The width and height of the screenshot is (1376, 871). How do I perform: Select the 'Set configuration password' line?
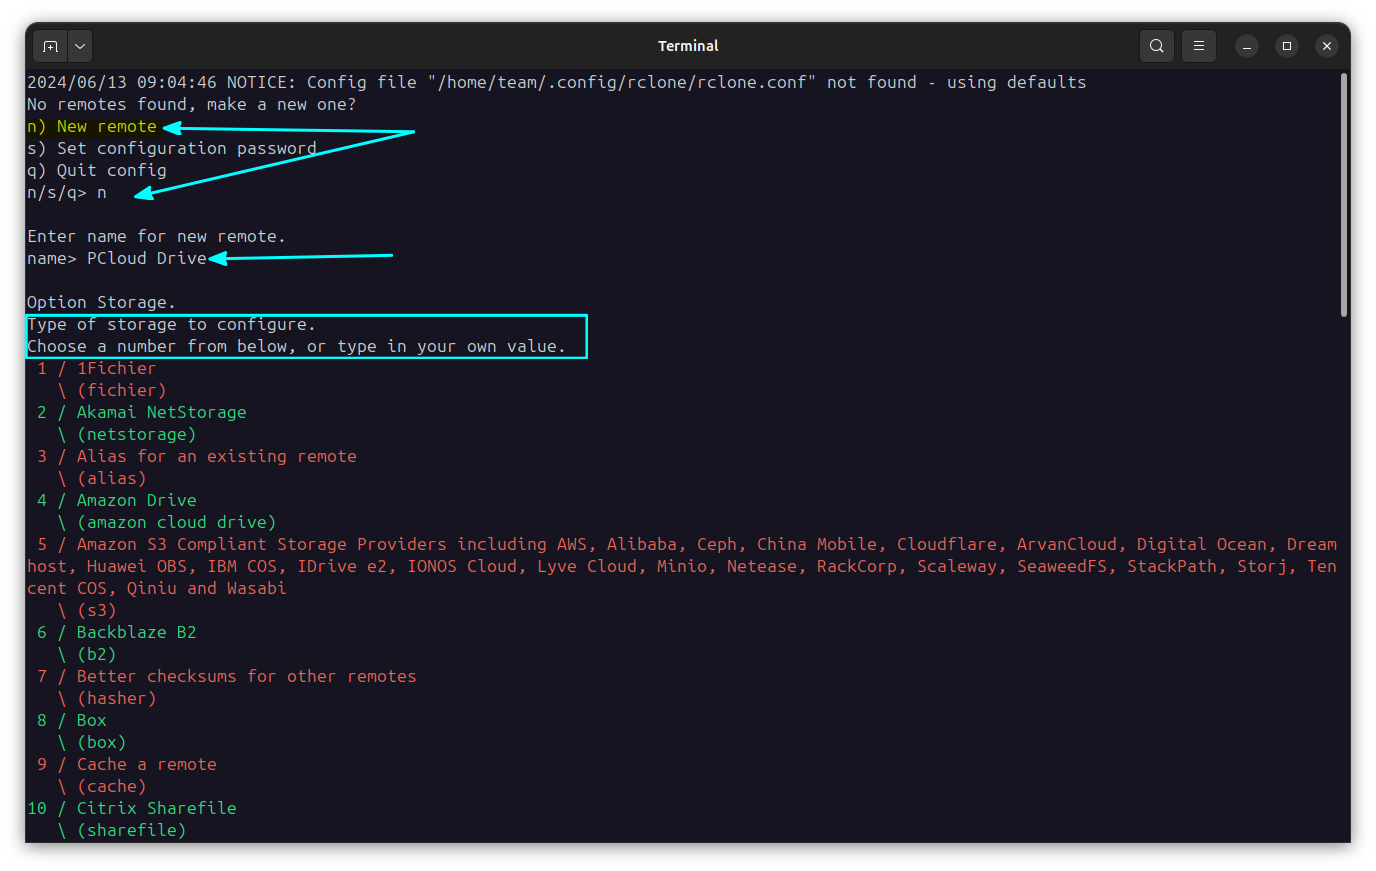click(x=170, y=148)
